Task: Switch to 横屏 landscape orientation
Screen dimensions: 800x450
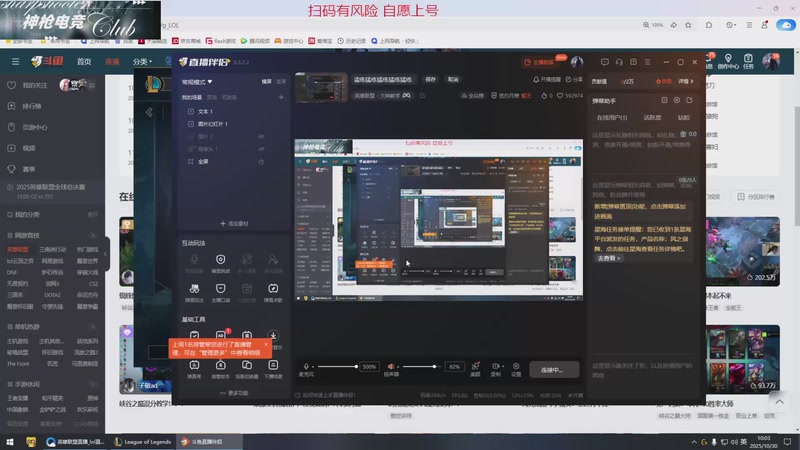Action: pos(266,82)
